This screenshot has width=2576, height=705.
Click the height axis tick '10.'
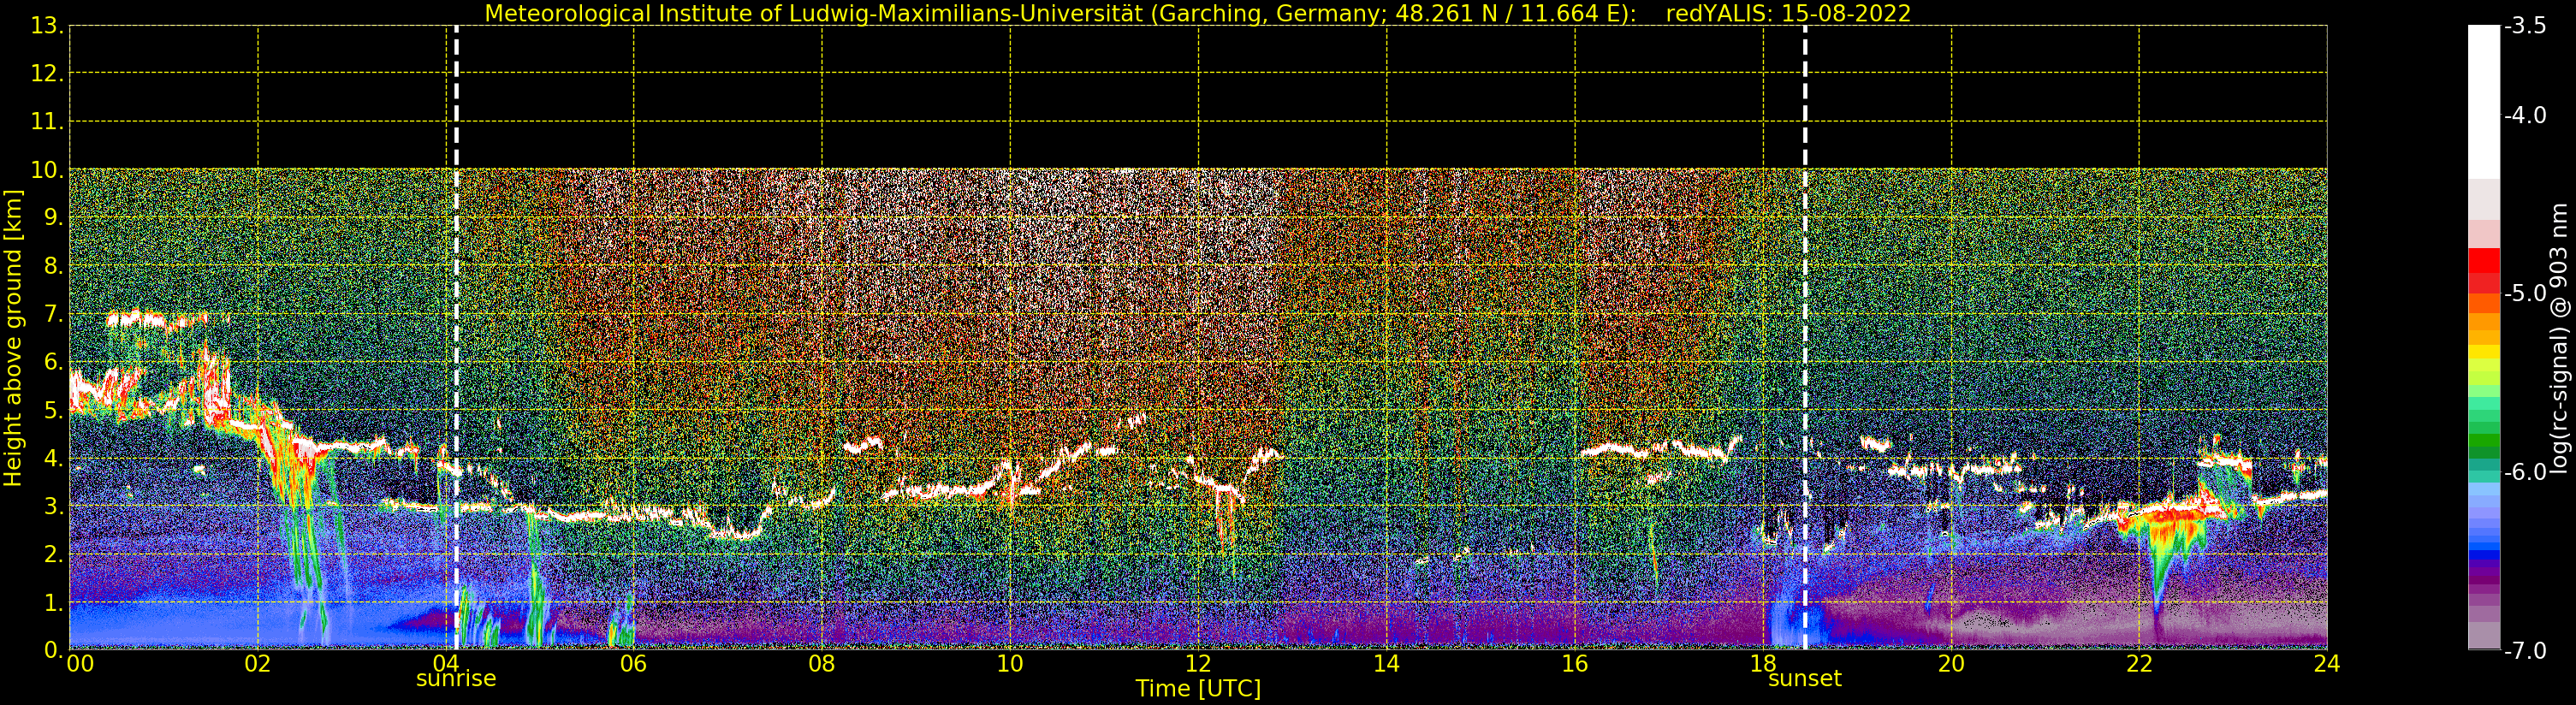(47, 170)
